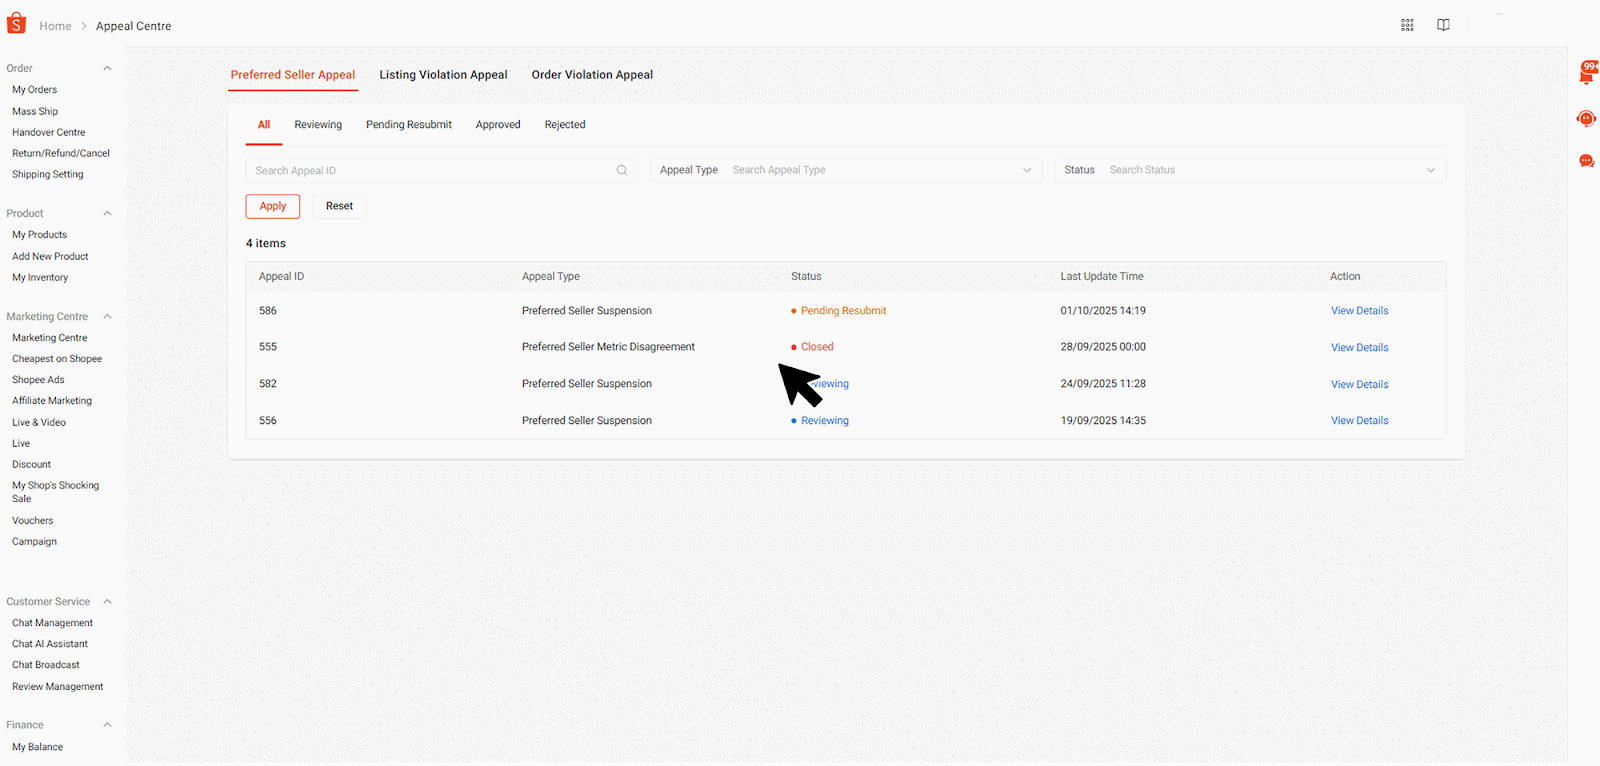Focus the Search Appeal ID input field

pos(430,171)
